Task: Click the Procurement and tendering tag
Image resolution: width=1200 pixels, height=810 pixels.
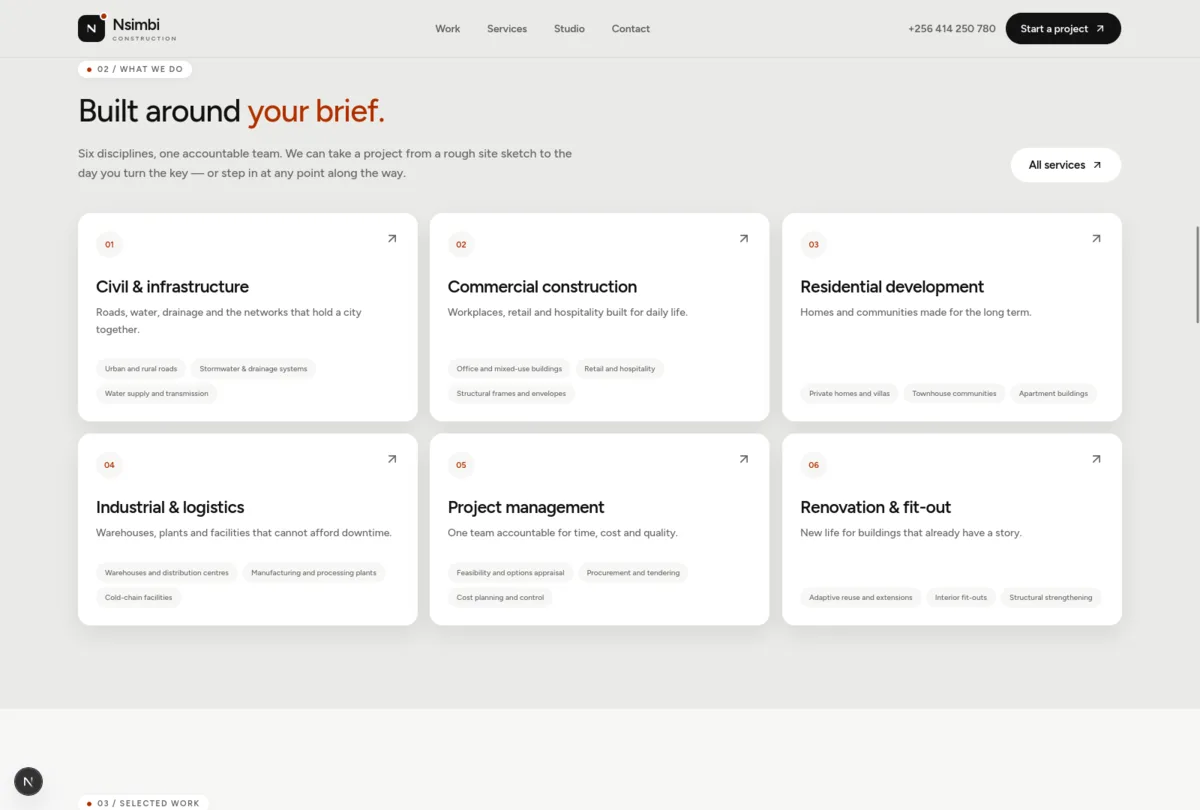Action: [x=633, y=573]
